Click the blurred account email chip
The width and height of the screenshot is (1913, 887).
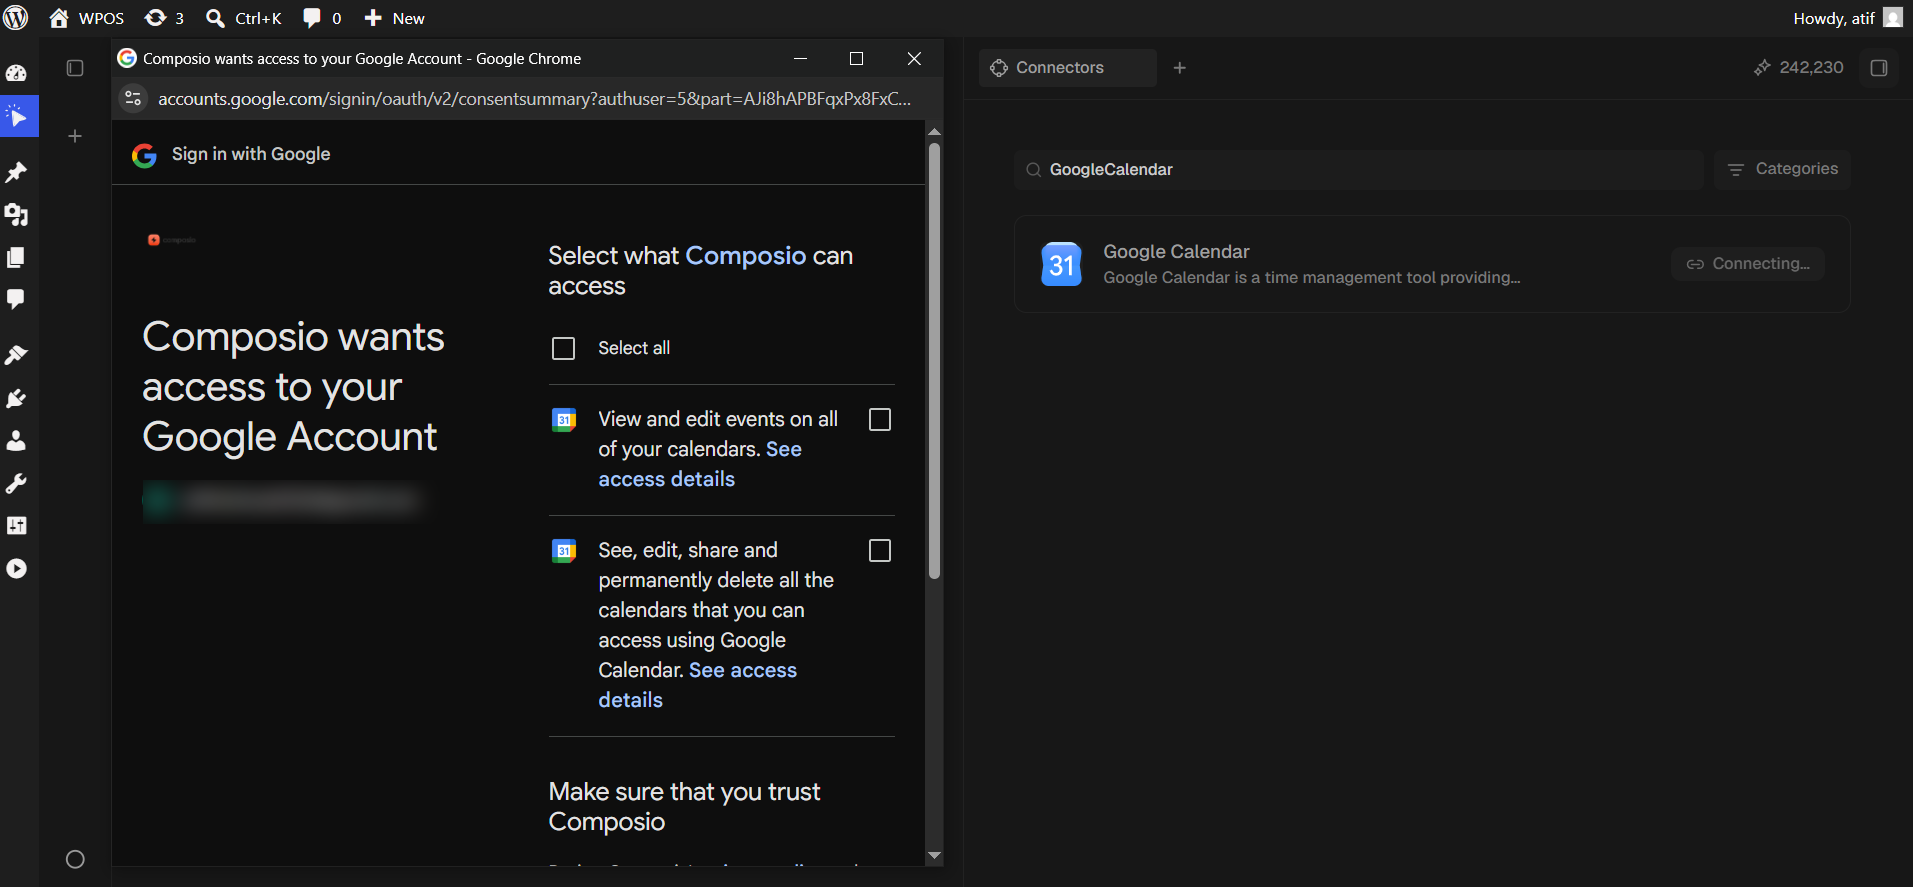pos(283,500)
